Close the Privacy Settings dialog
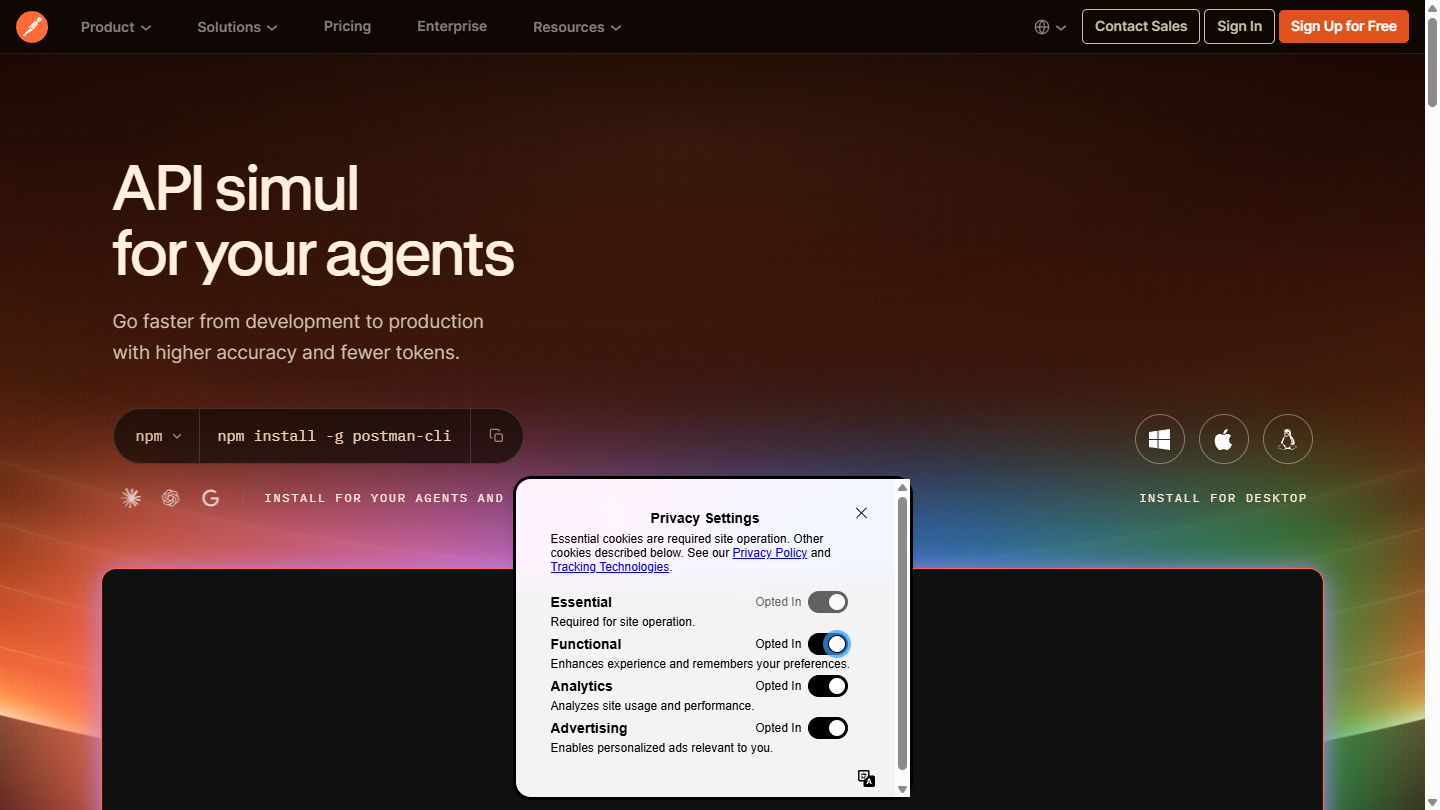 pos(861,513)
